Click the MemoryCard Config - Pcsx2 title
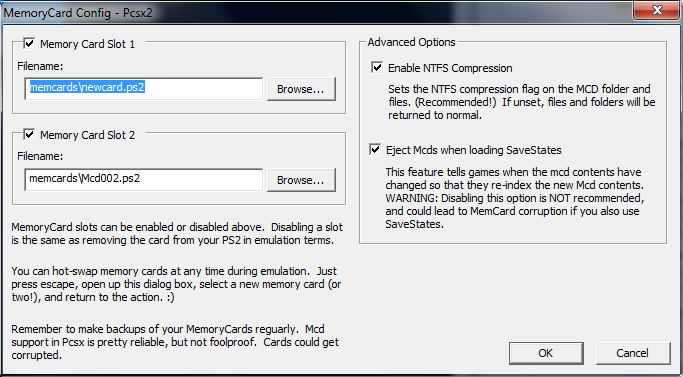 coord(78,13)
